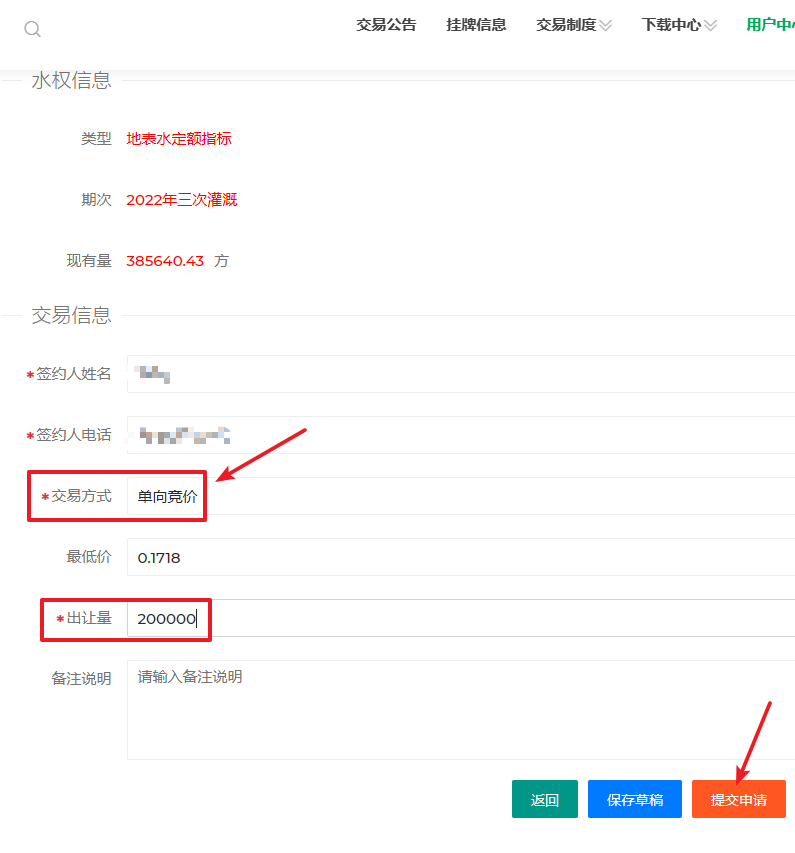Click the 最低价 field showing 0.1718
Viewport: 795px width, 853px height.
460,557
